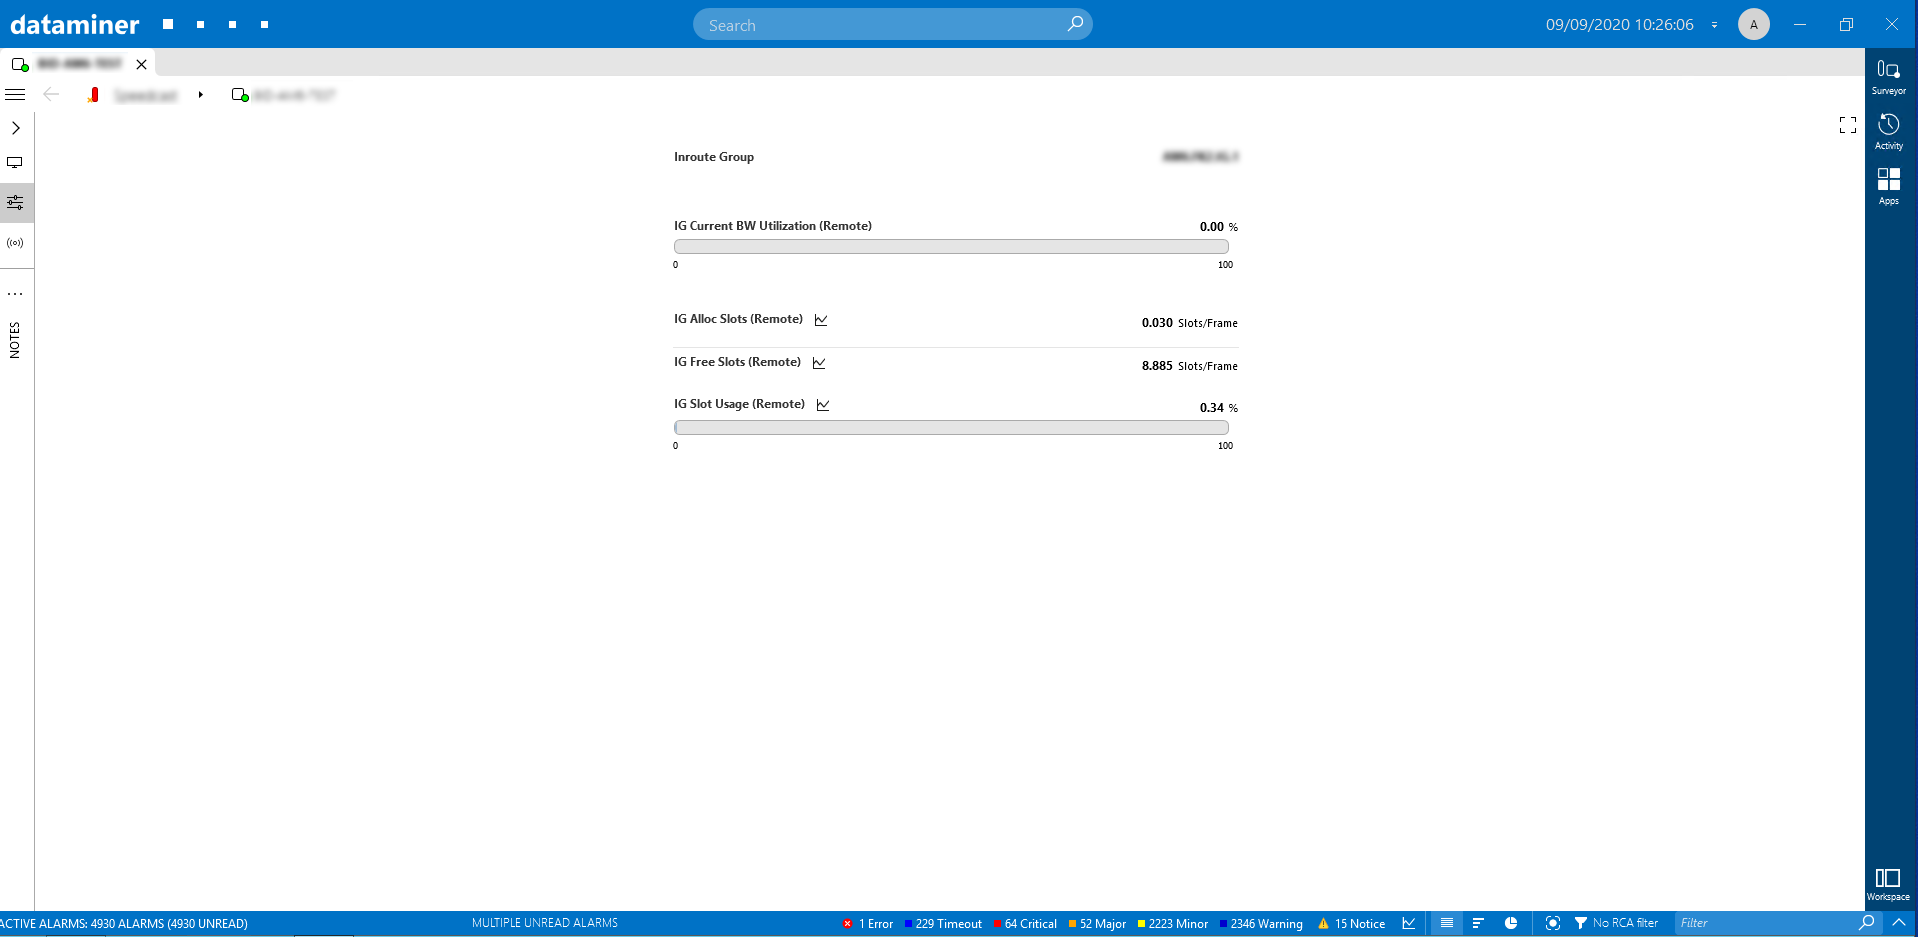Click the dataminer logo

tap(75, 24)
